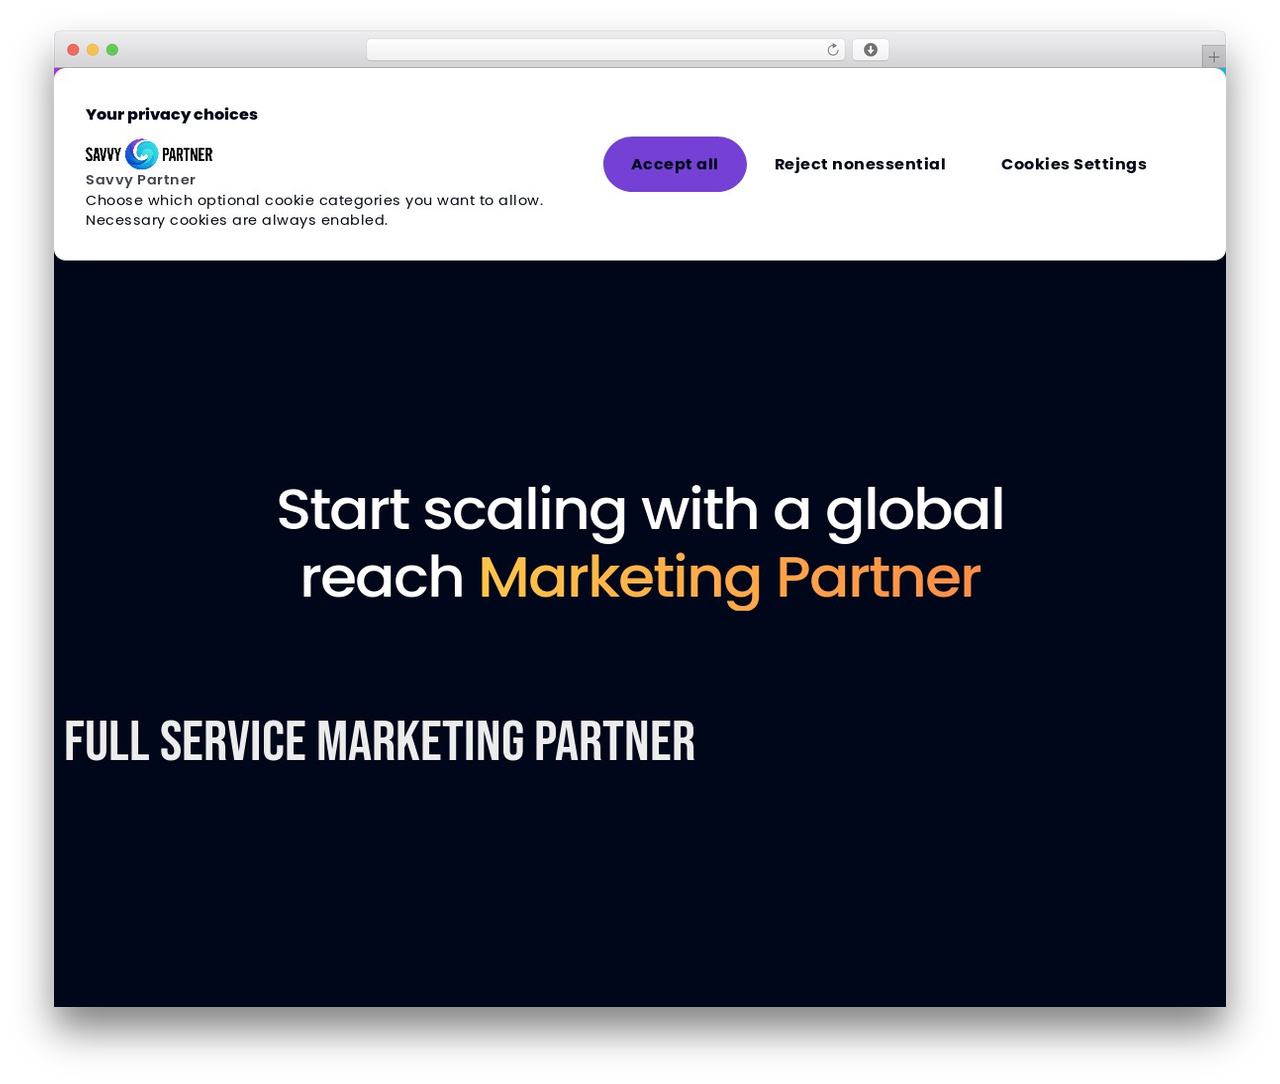Minimize the window with yellow button
The width and height of the screenshot is (1280, 1084).
click(93, 50)
